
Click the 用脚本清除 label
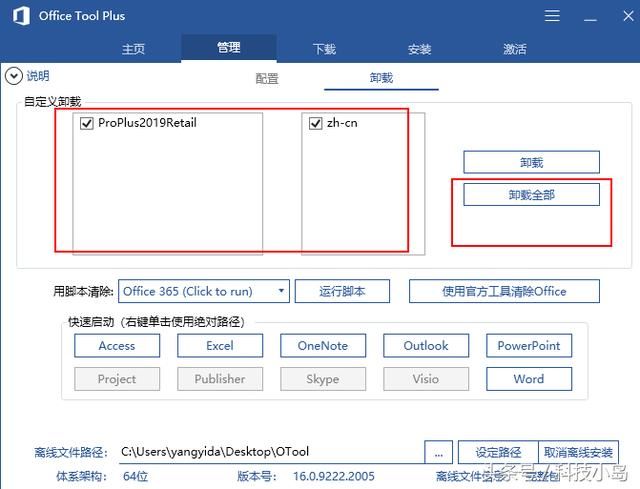[x=83, y=291]
